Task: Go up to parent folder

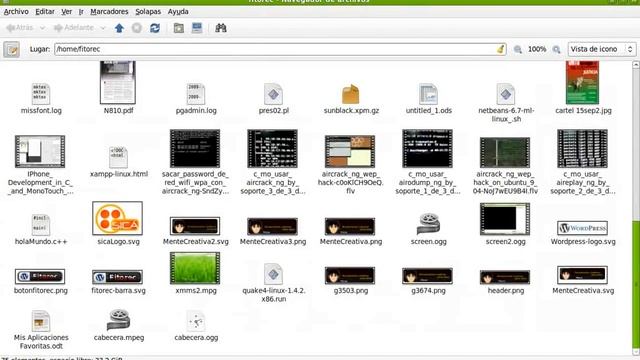Action: click(119, 28)
